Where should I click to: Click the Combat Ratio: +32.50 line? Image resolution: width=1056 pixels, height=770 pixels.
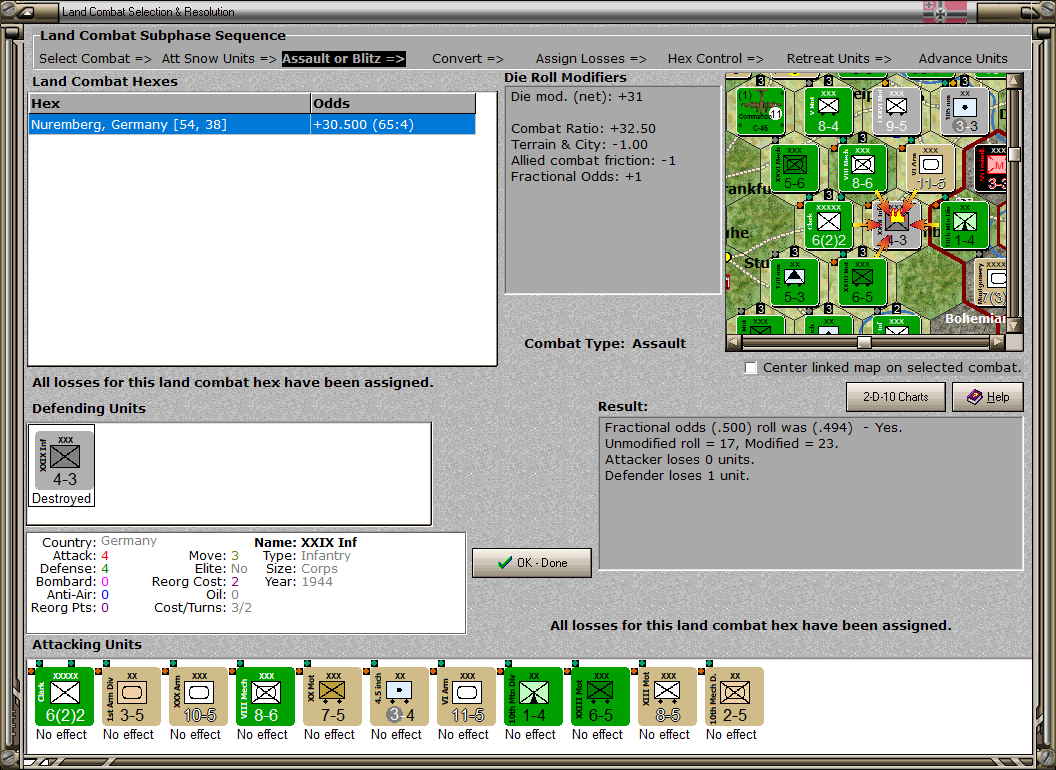click(583, 129)
